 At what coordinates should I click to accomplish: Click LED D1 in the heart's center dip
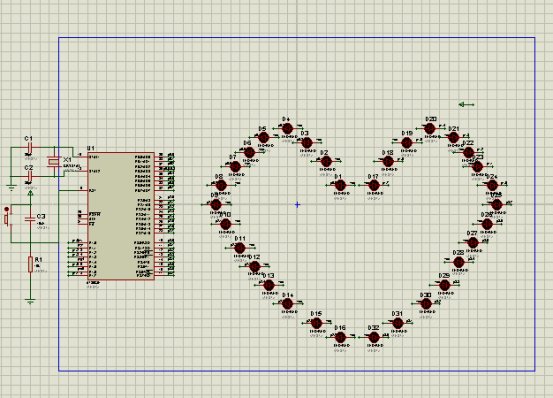click(340, 185)
